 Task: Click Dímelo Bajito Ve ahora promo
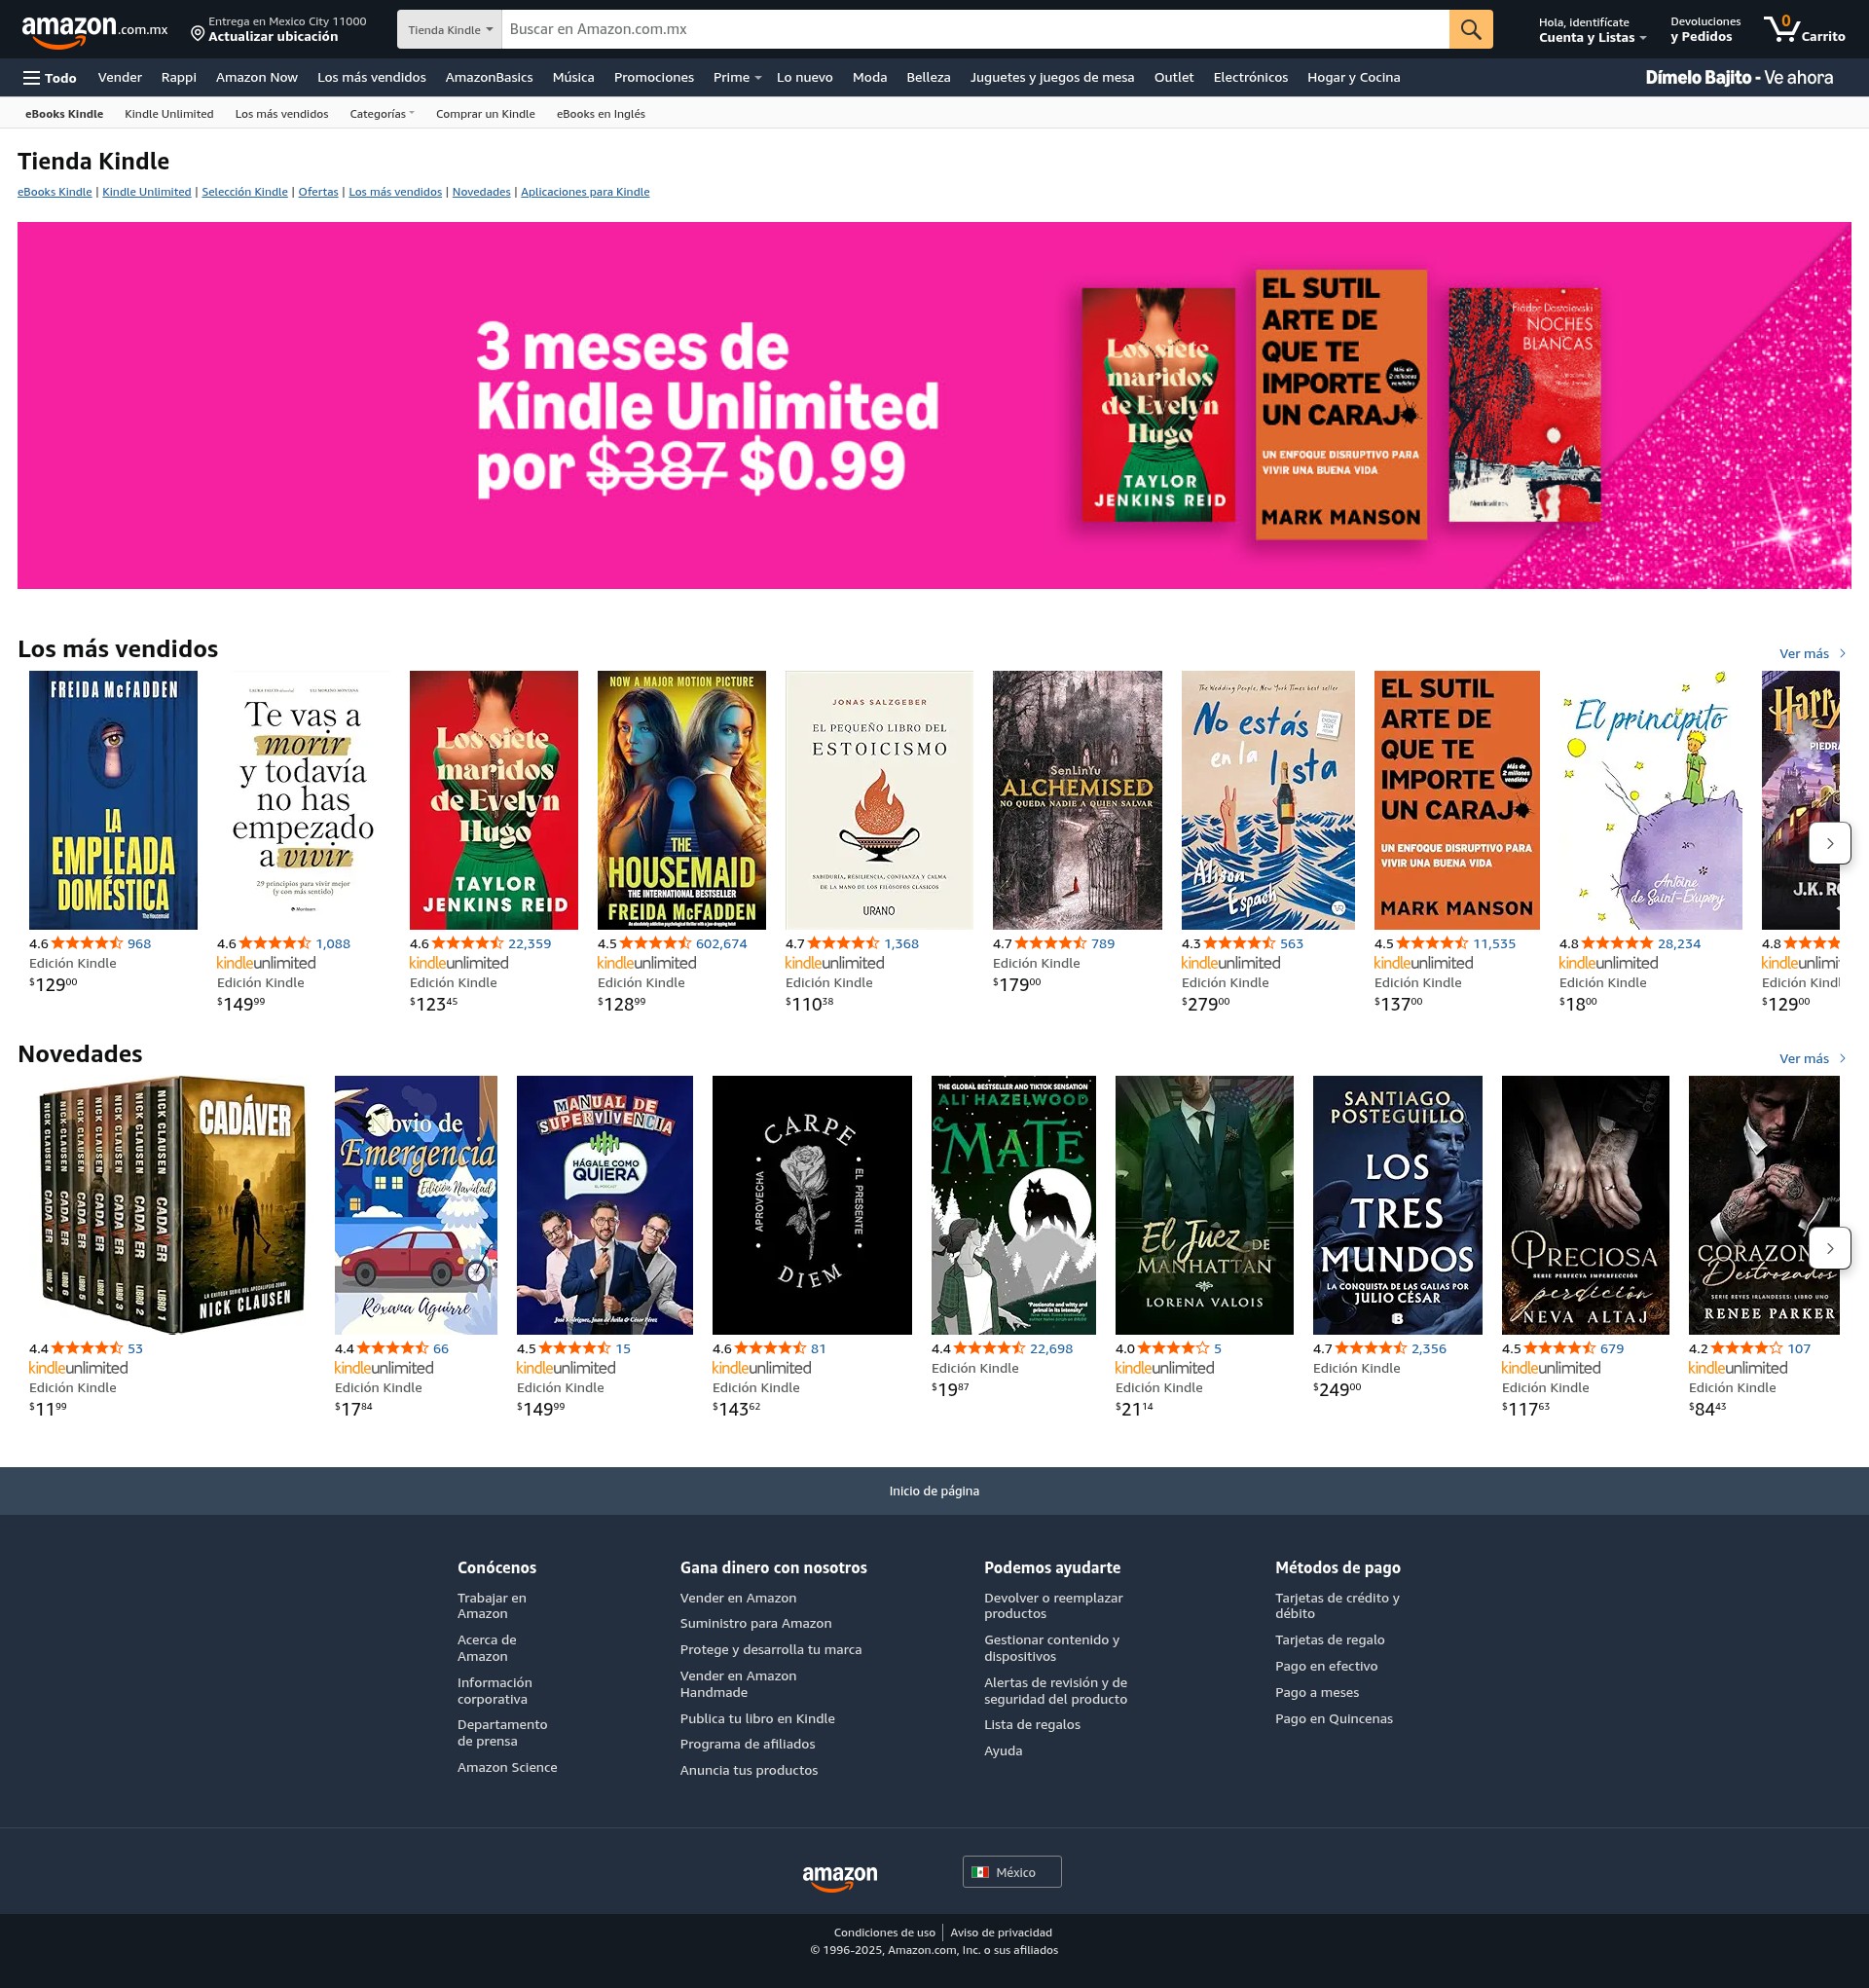pyautogui.click(x=1739, y=78)
